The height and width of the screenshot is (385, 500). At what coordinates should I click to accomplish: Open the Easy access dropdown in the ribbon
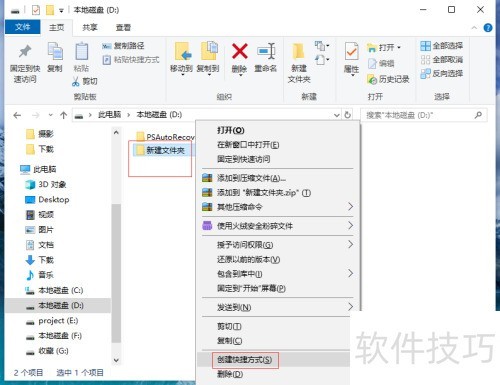322,60
